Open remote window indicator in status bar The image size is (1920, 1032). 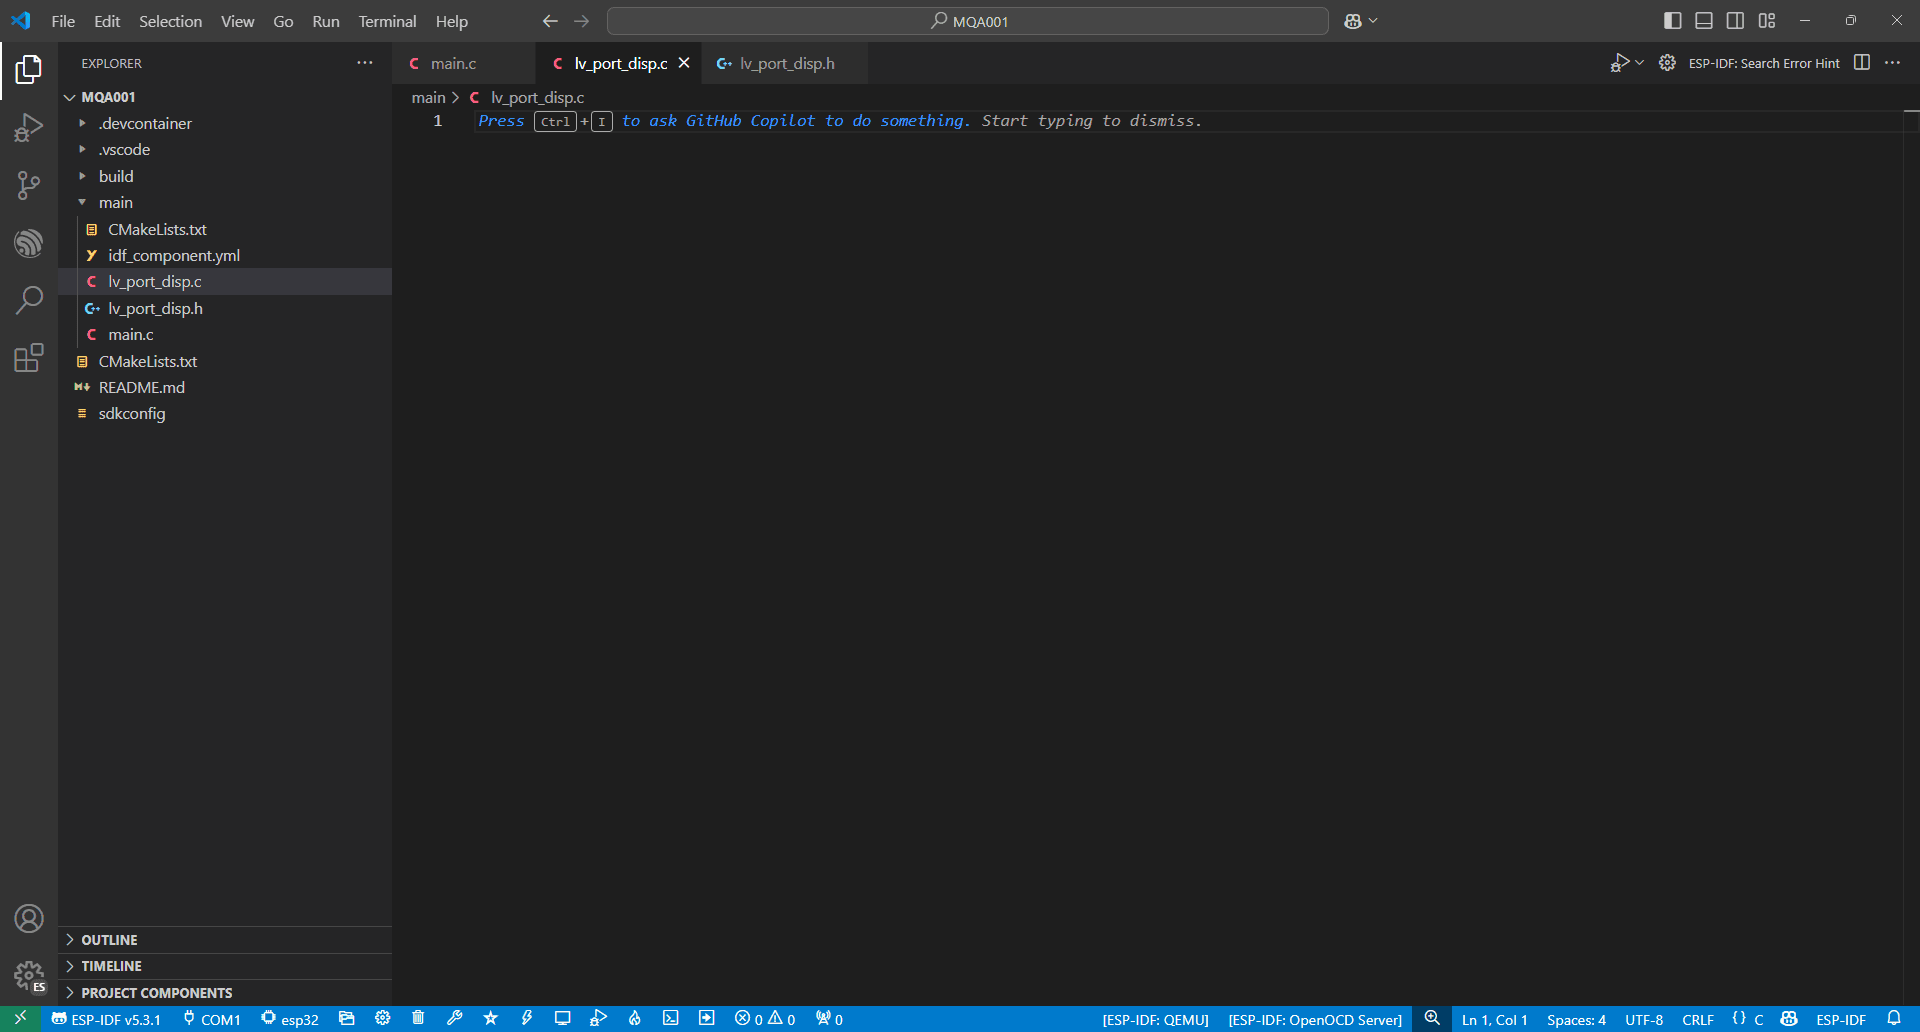point(20,1019)
